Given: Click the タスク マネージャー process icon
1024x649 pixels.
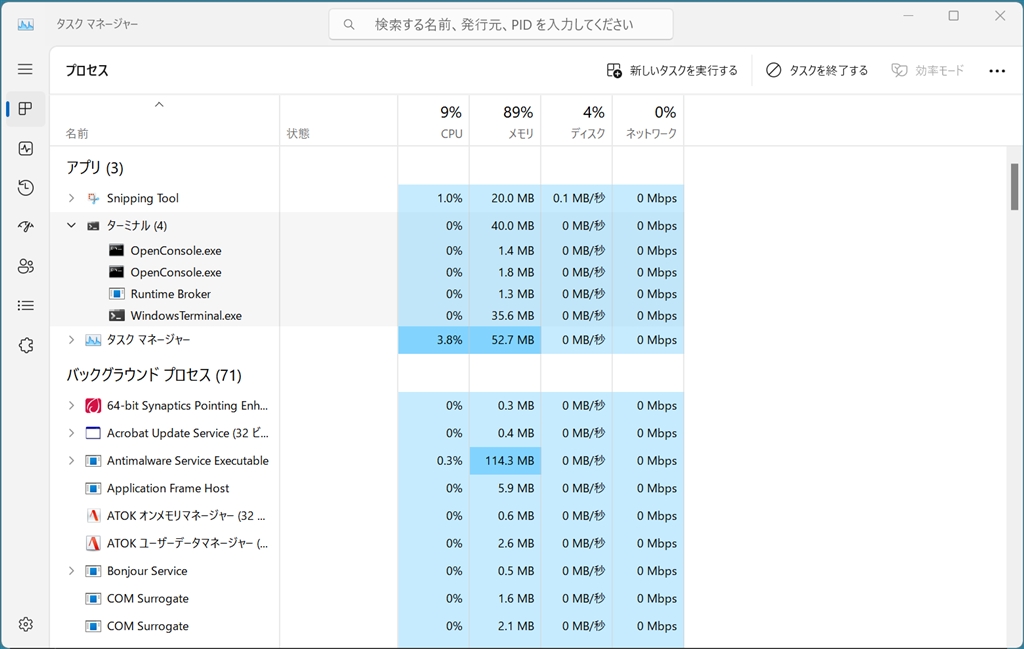Looking at the screenshot, I should coord(93,340).
